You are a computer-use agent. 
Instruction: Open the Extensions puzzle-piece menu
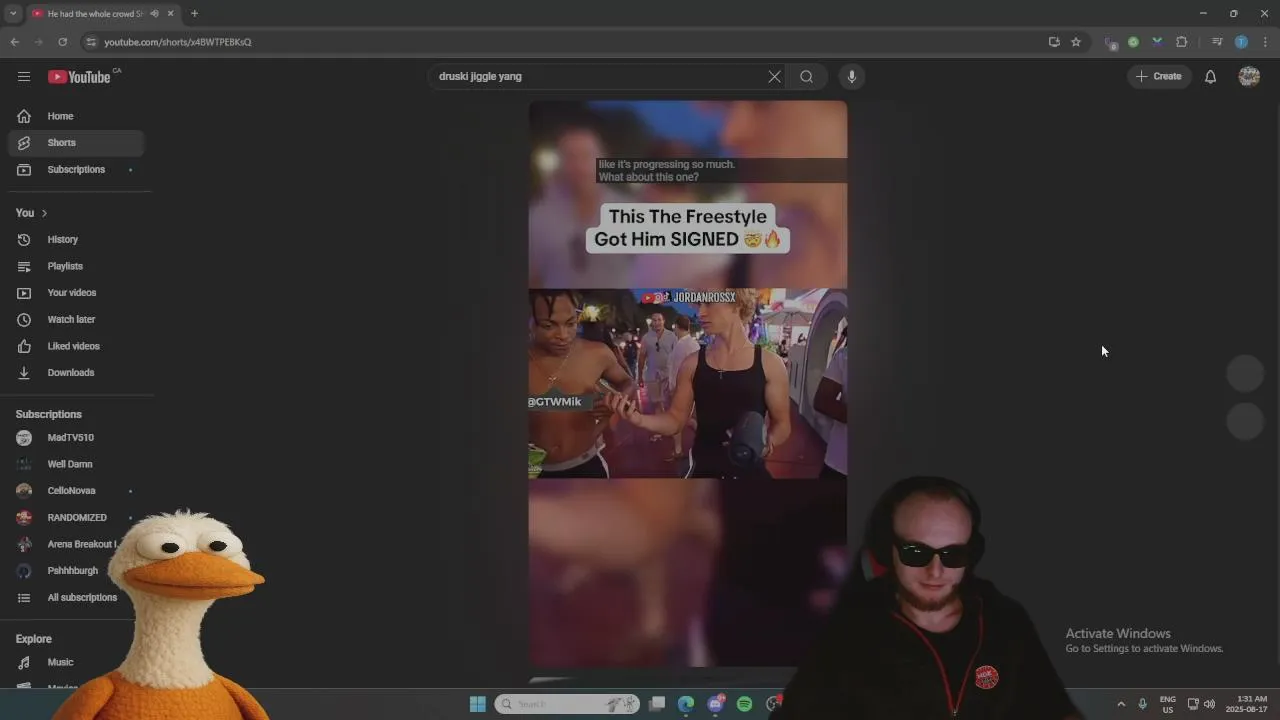coord(1181,42)
